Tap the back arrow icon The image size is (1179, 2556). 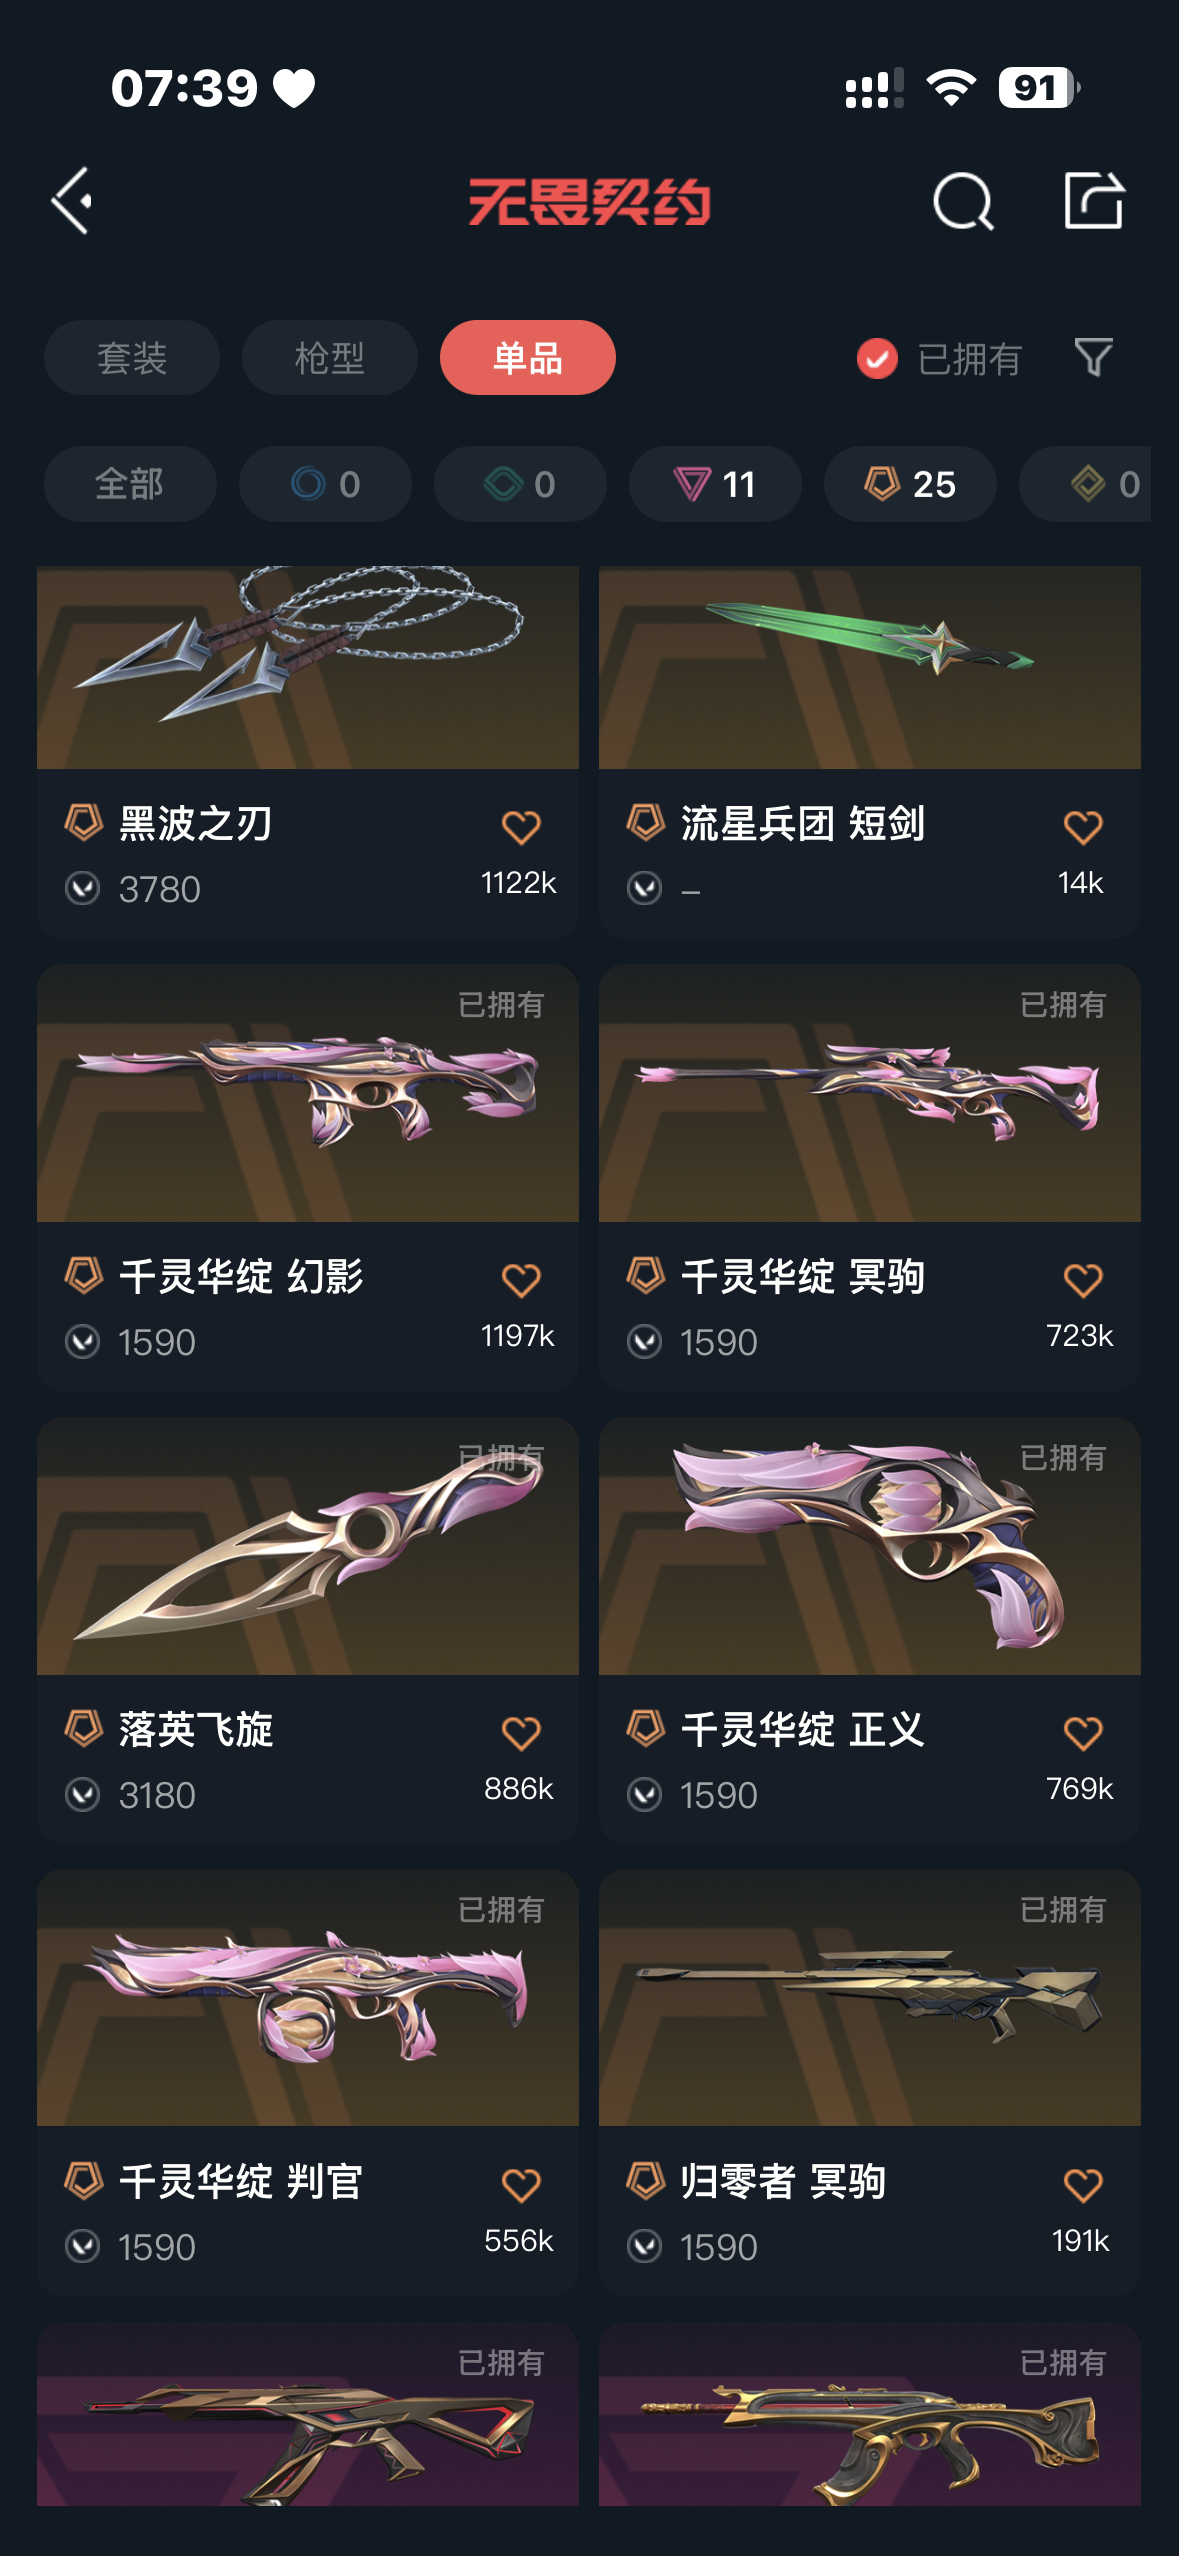[72, 201]
